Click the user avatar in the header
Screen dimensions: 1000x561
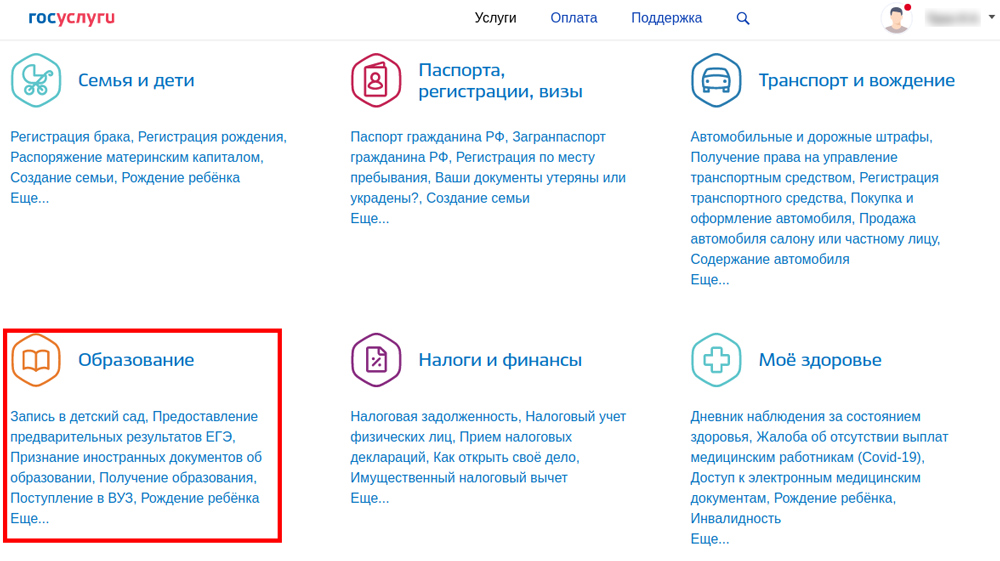[x=896, y=18]
